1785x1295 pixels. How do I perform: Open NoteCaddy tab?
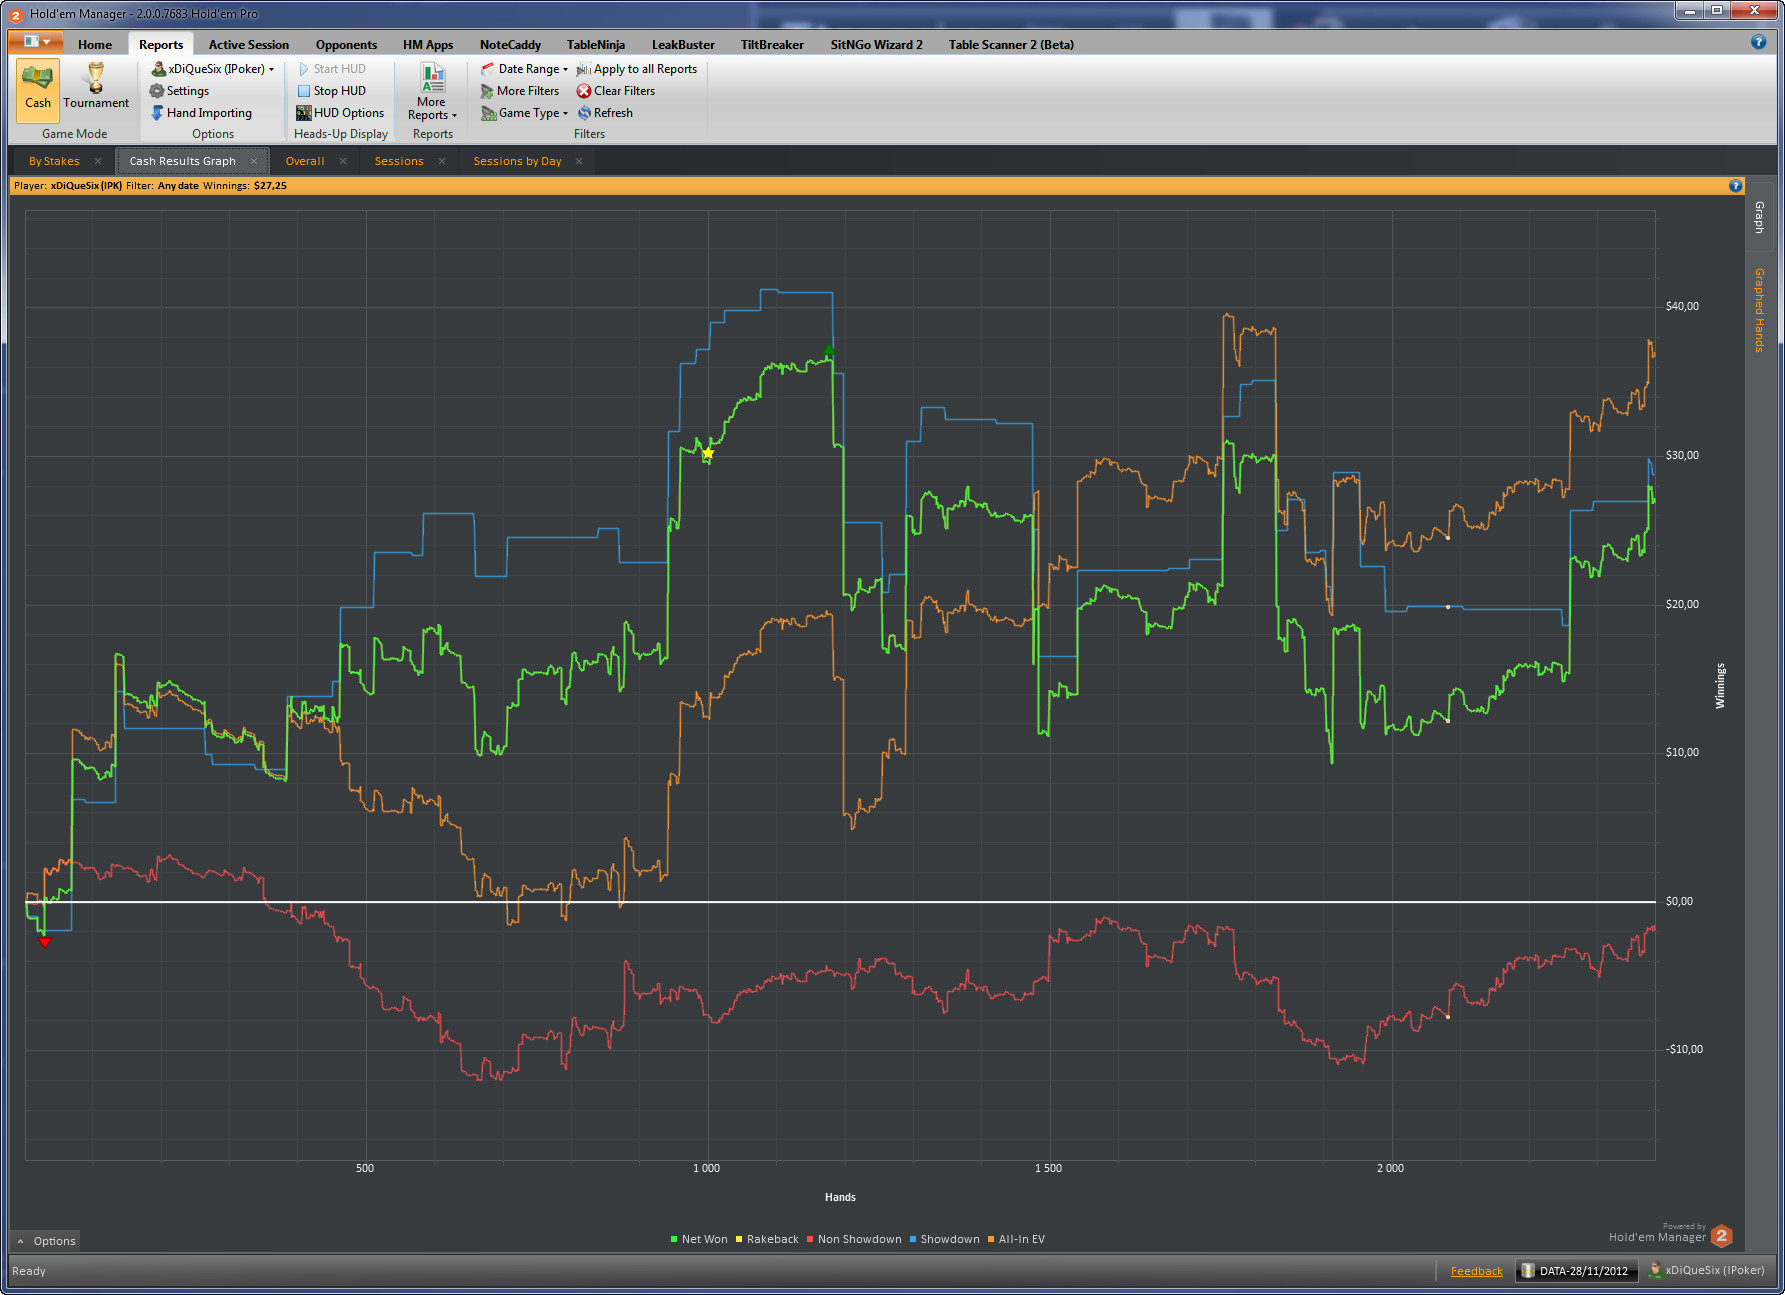click(510, 45)
